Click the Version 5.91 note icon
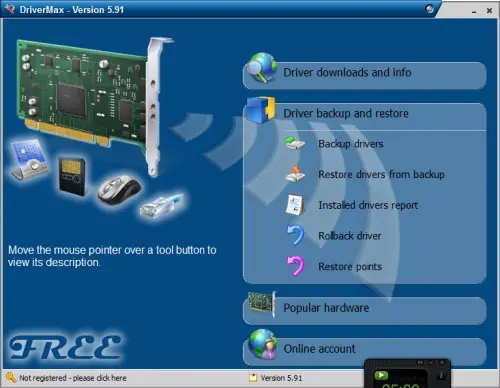 coord(253,378)
